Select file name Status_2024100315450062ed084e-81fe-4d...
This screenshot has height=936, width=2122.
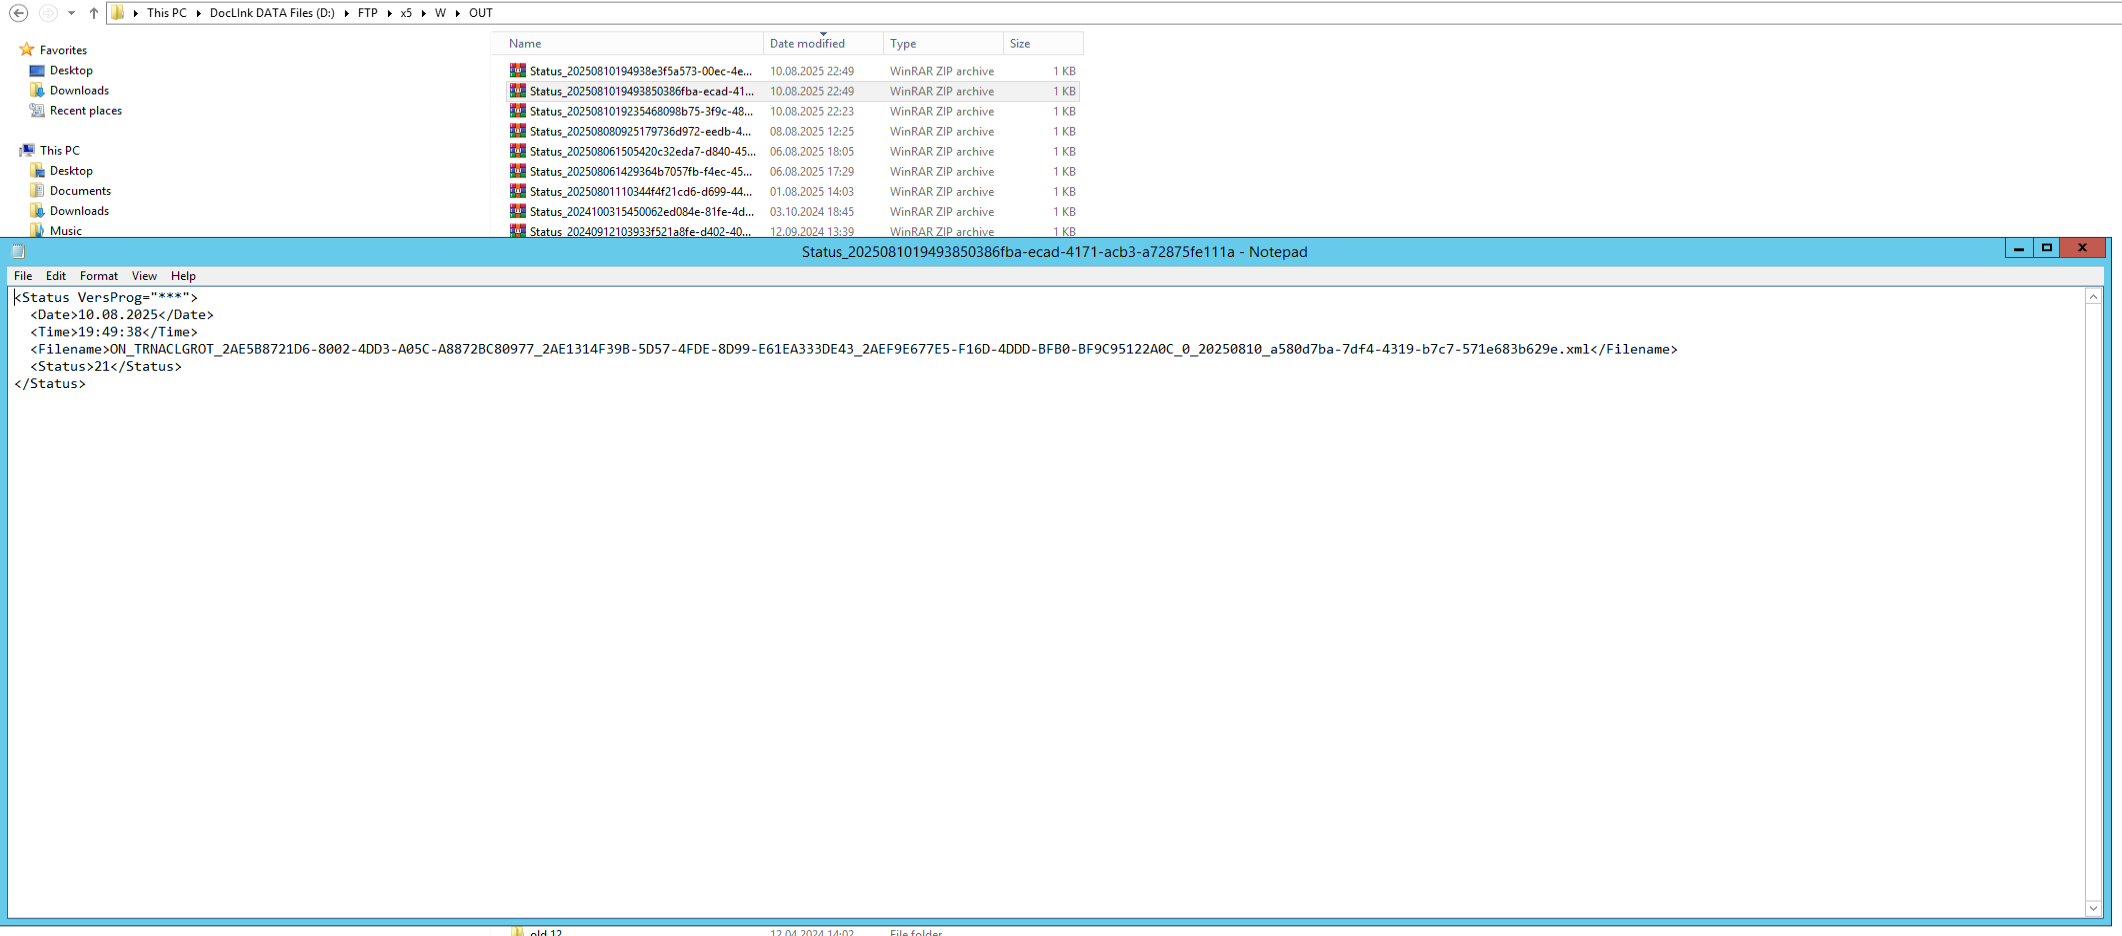[x=642, y=211]
